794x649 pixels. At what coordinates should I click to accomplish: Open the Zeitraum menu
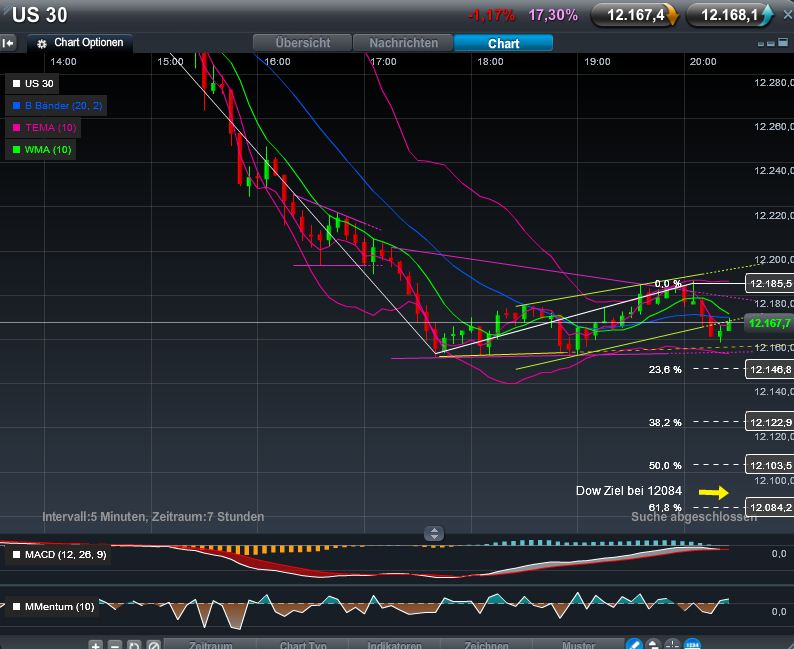click(211, 644)
